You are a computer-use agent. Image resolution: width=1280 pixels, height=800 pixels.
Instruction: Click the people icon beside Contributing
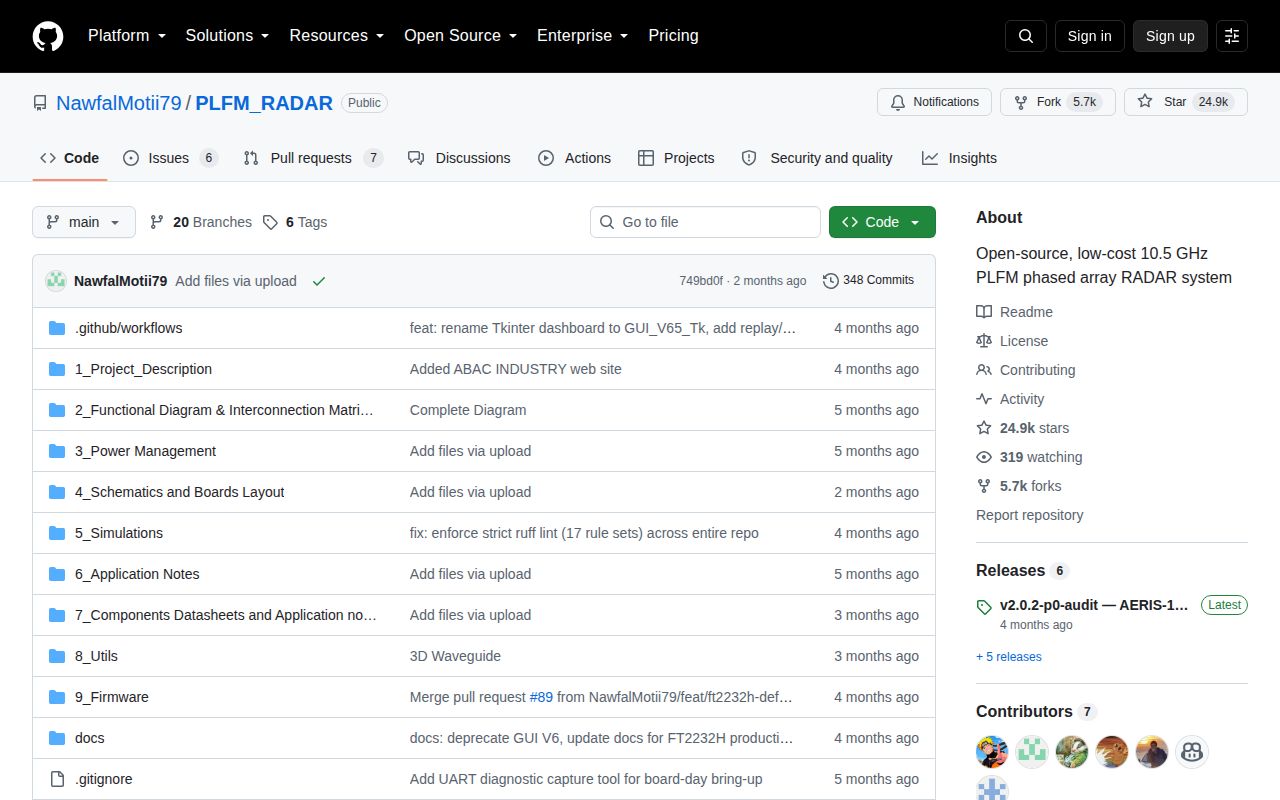[x=984, y=370]
